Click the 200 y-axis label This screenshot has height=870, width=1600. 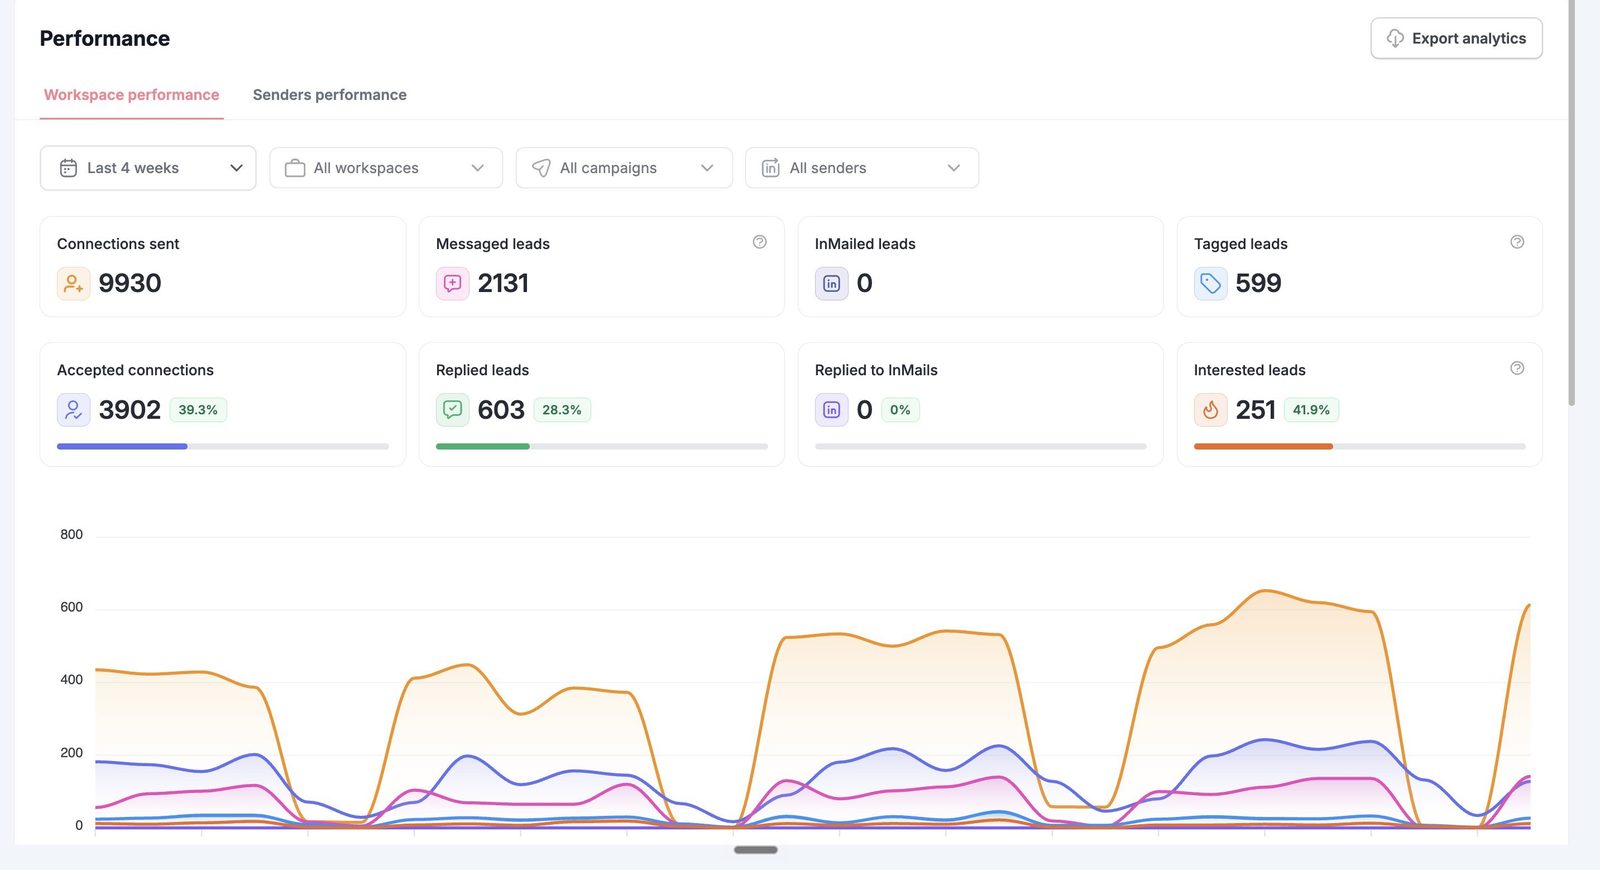pyautogui.click(x=72, y=753)
